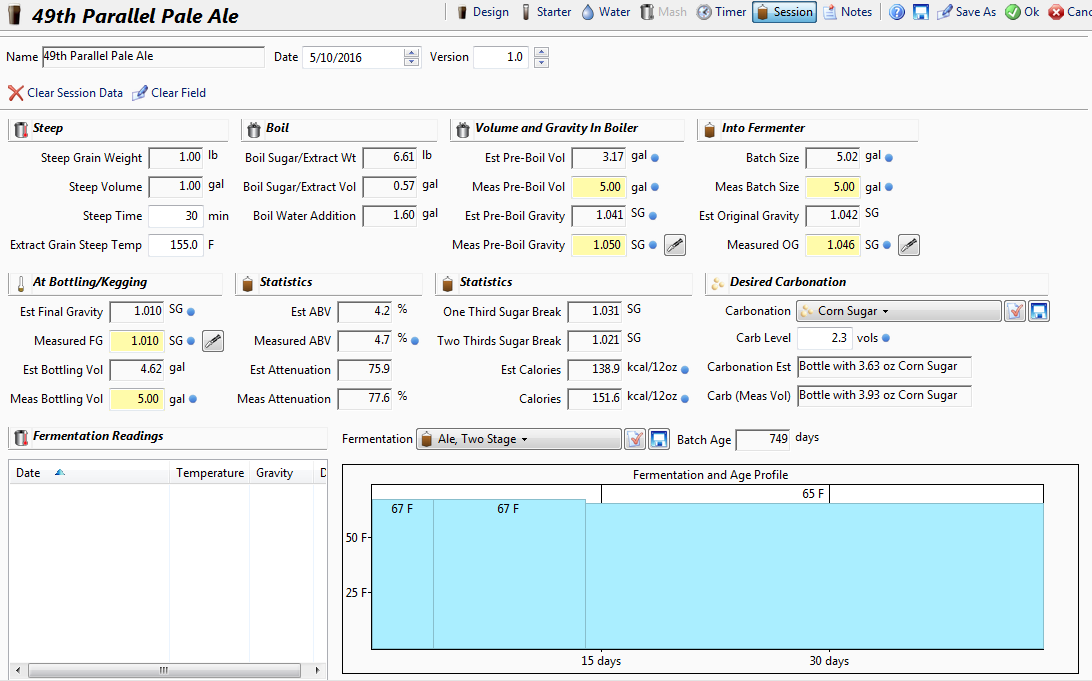Image resolution: width=1092 pixels, height=681 pixels.
Task: Click blue dot beside Measured ABV
Action: point(415,341)
